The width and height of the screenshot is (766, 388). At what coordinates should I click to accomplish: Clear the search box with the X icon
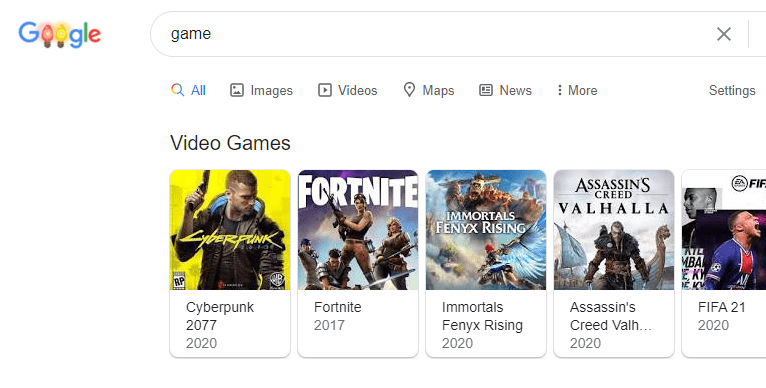coord(723,34)
